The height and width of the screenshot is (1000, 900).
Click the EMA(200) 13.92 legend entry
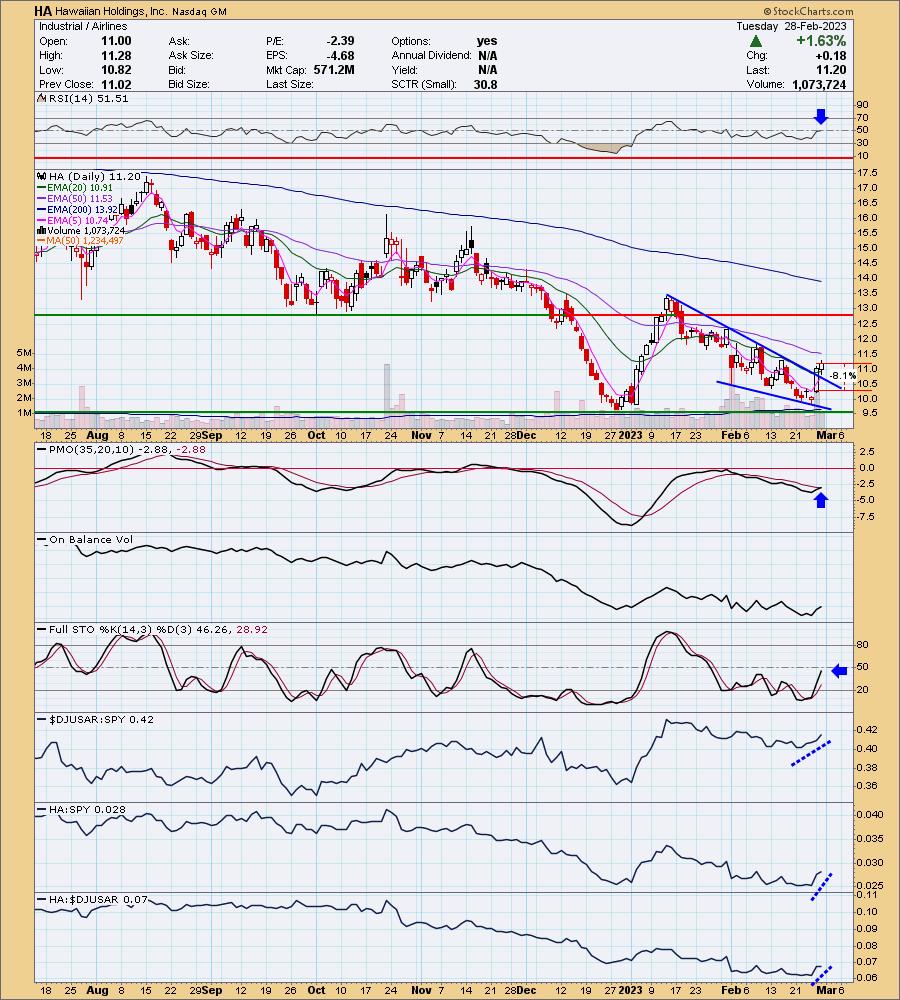[83, 210]
